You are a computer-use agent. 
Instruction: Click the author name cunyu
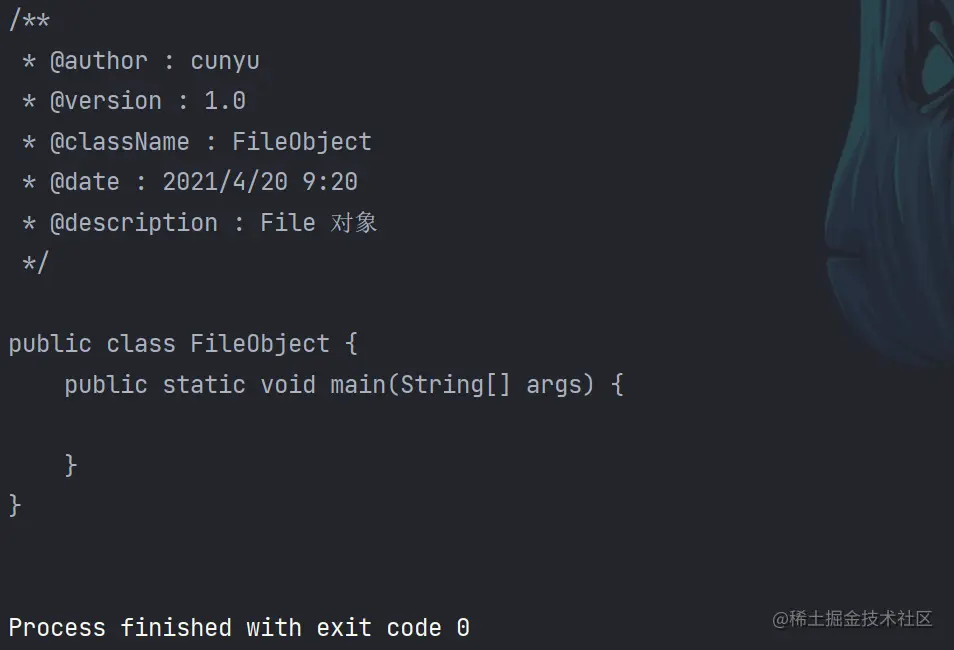pos(225,61)
